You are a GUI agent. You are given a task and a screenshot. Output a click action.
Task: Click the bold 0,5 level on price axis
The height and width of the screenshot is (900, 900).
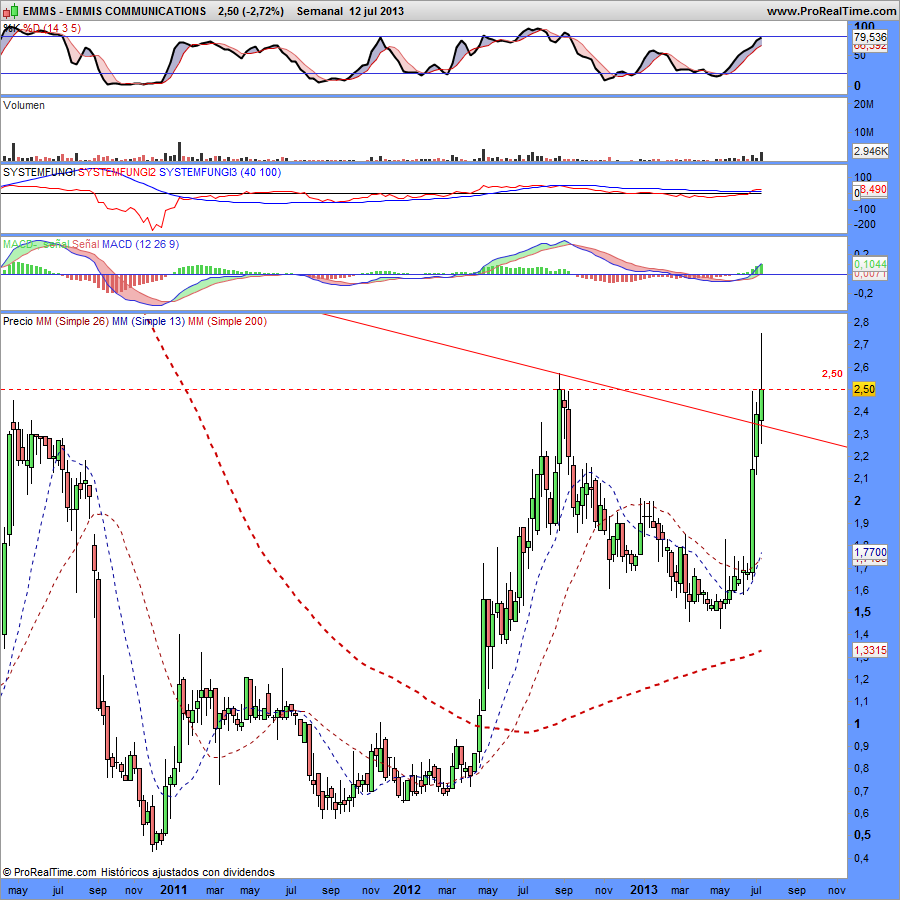[862, 835]
